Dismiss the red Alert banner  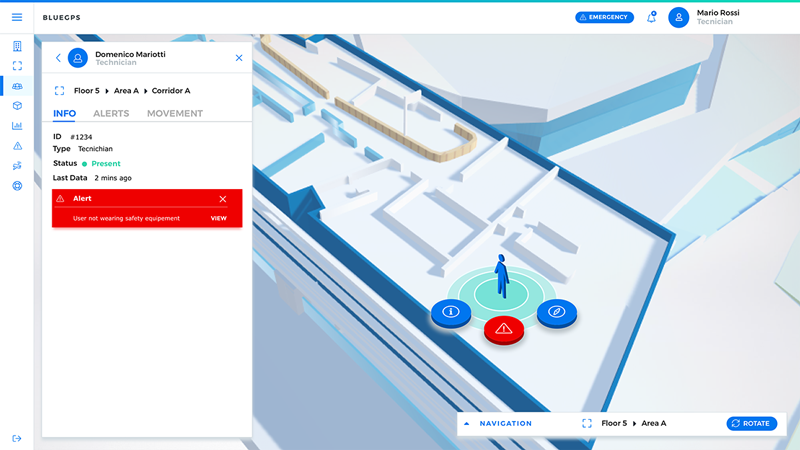click(x=223, y=199)
